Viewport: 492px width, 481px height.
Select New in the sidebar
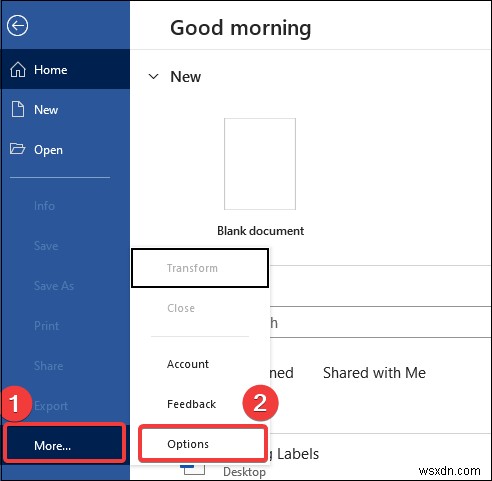point(65,109)
